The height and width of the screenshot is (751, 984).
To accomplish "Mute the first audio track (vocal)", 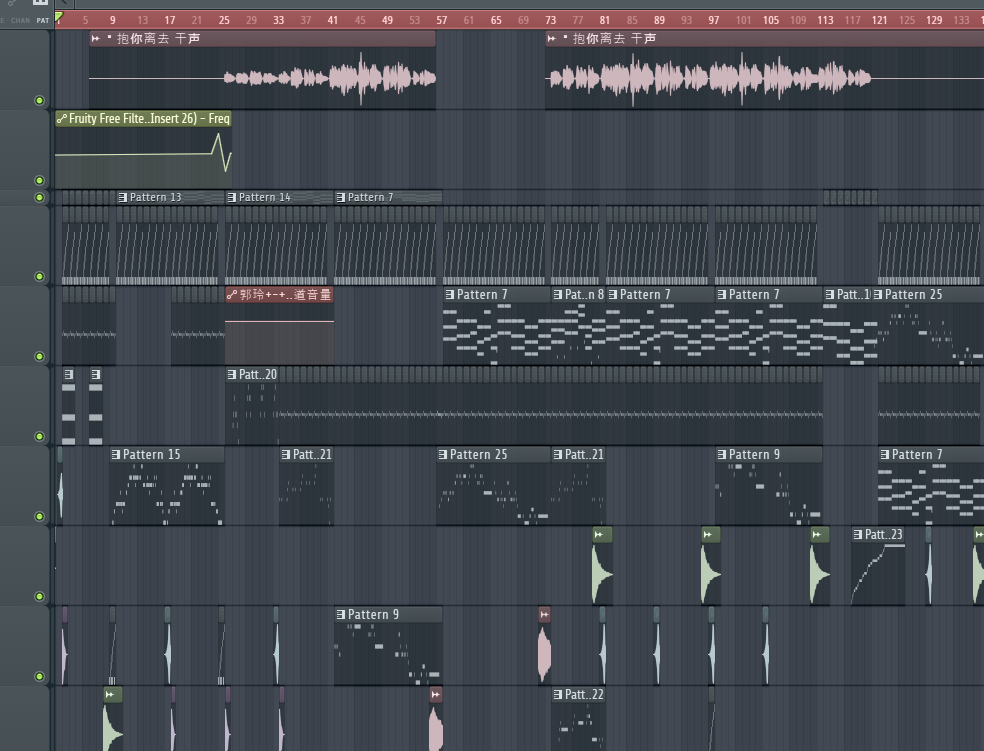I will point(40,100).
